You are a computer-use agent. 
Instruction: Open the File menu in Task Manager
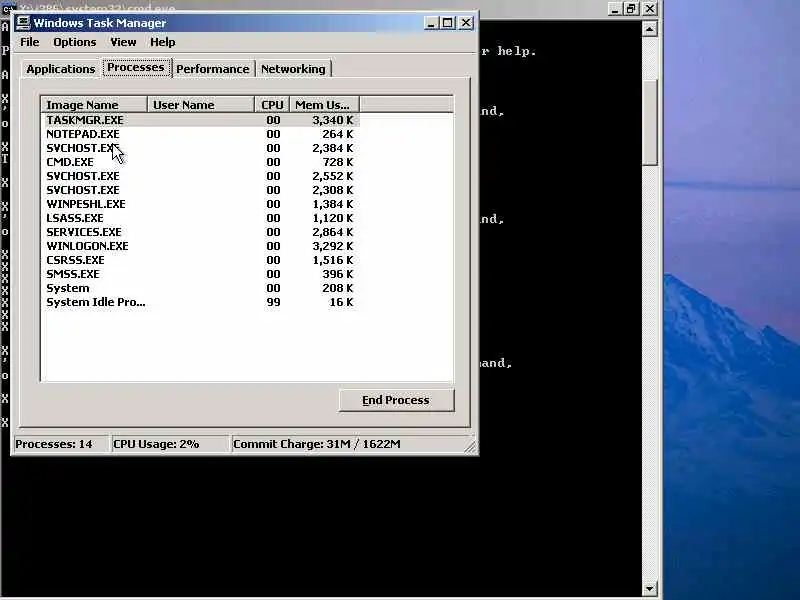pyautogui.click(x=30, y=42)
